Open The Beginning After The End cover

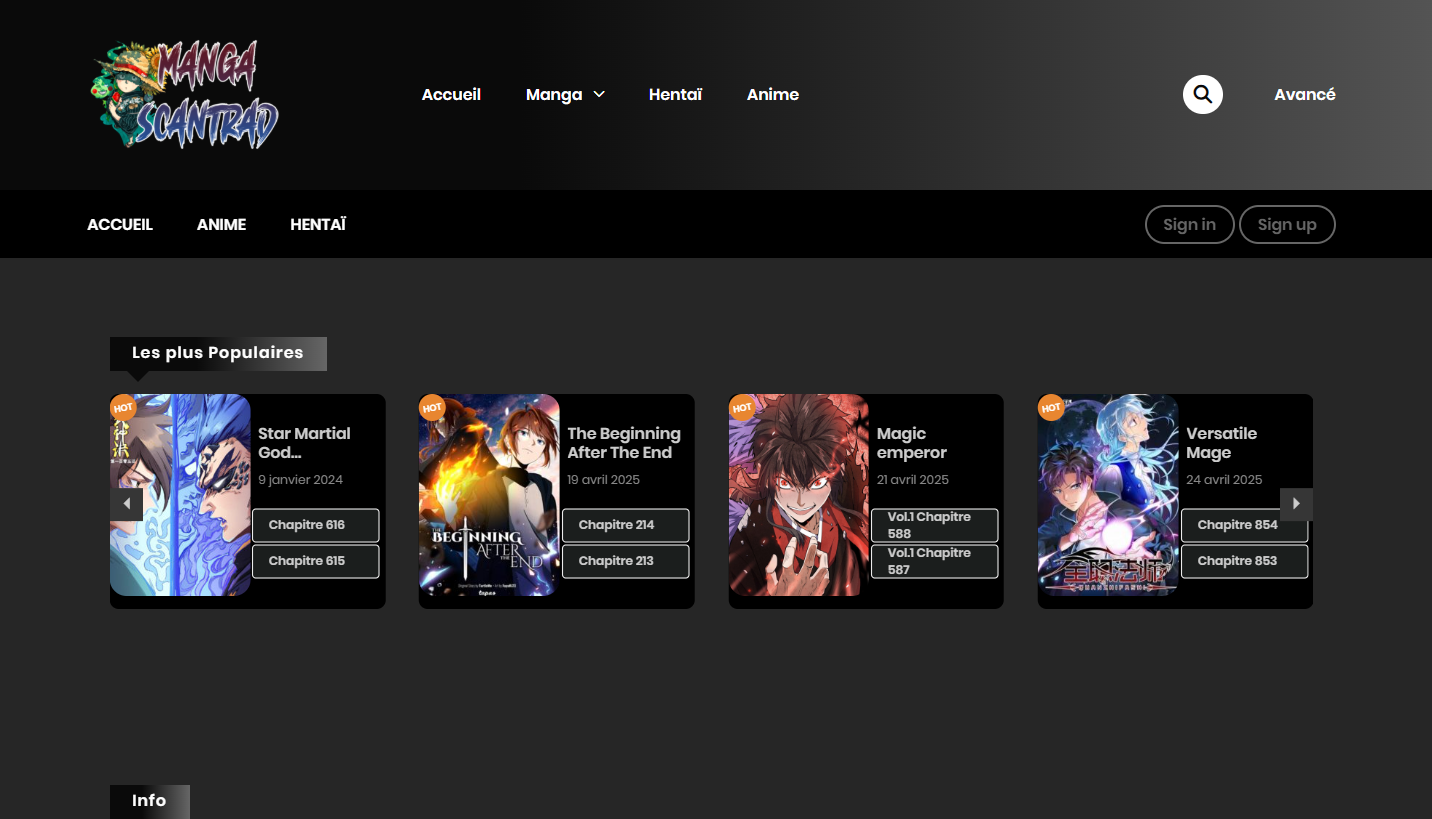tap(489, 495)
